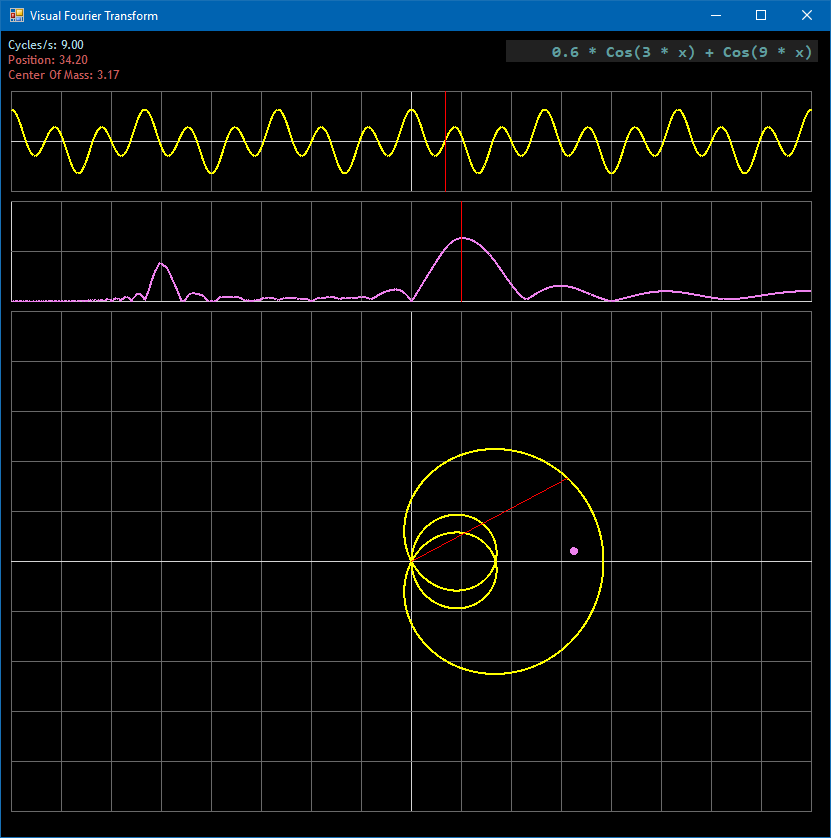Click the window title text in title bar
The height and width of the screenshot is (838, 831).
(94, 16)
